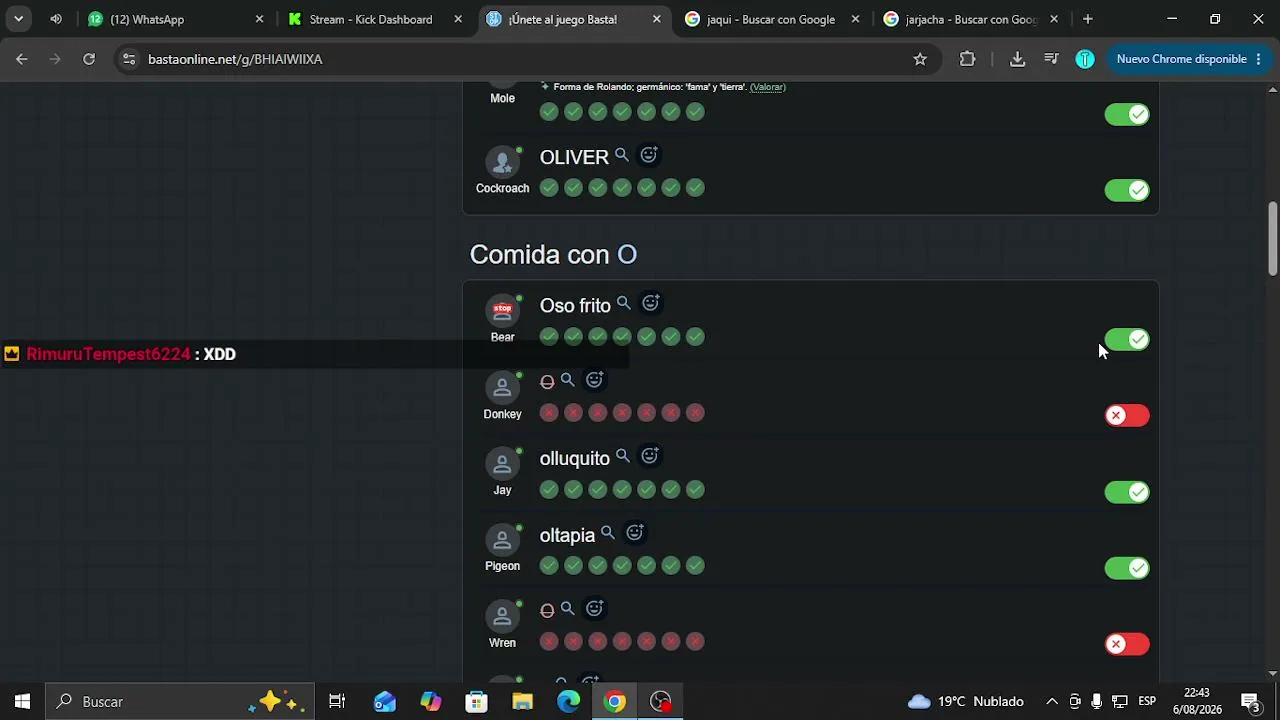Click the Valorar link

(768, 87)
